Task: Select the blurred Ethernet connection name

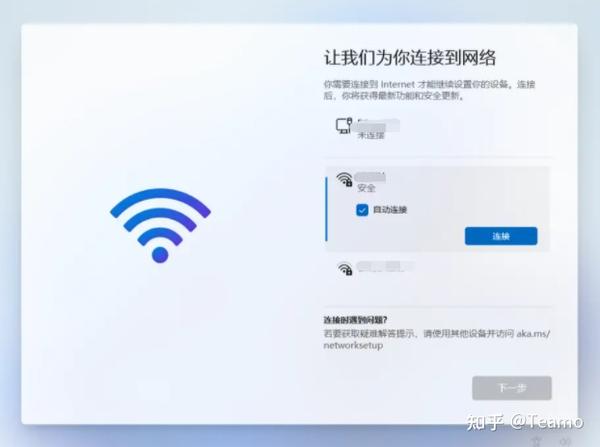Action: (378, 125)
